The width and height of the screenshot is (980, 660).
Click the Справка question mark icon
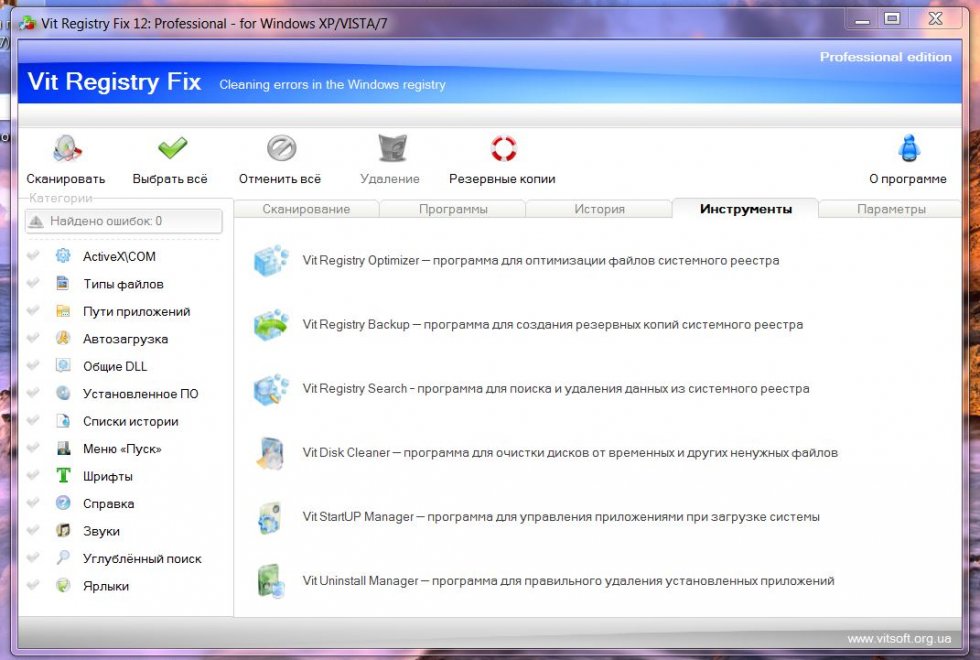tap(63, 503)
